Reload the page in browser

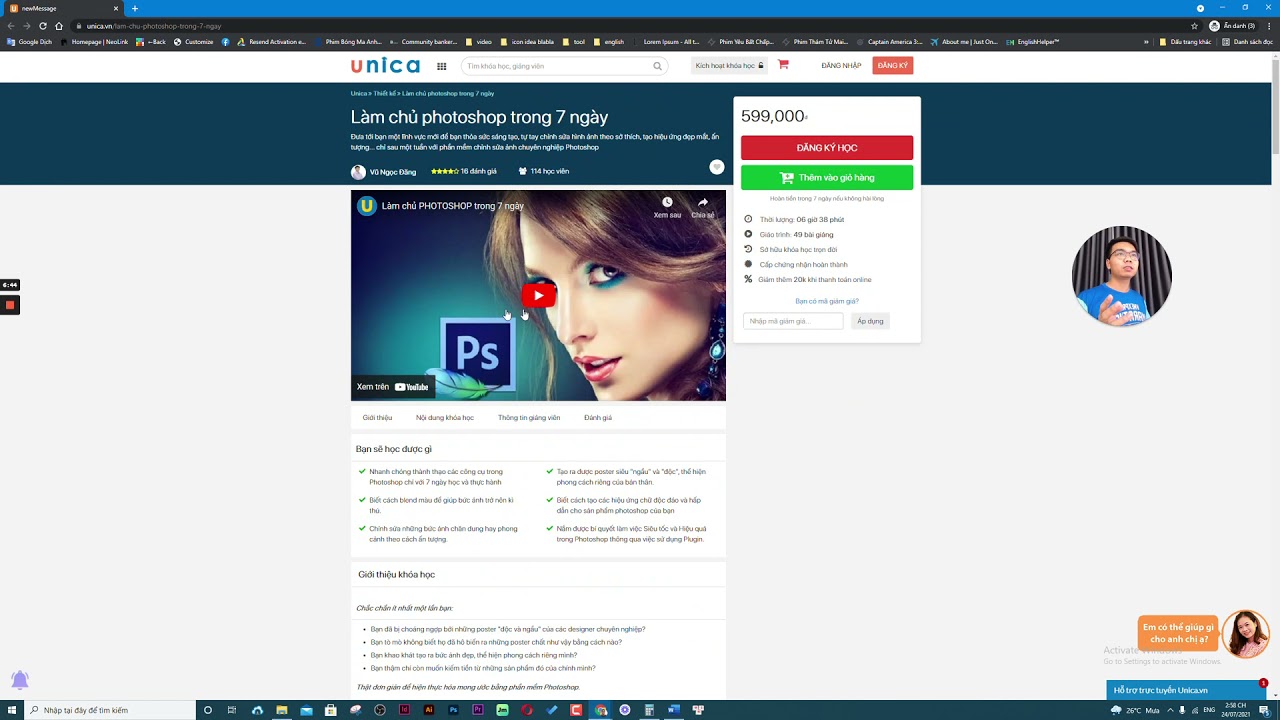click(x=43, y=26)
